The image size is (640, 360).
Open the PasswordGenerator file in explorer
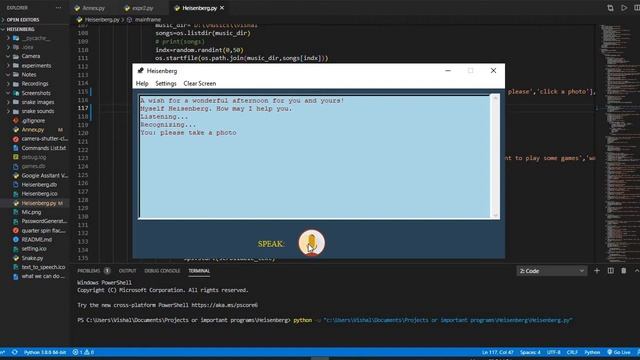coord(44,221)
